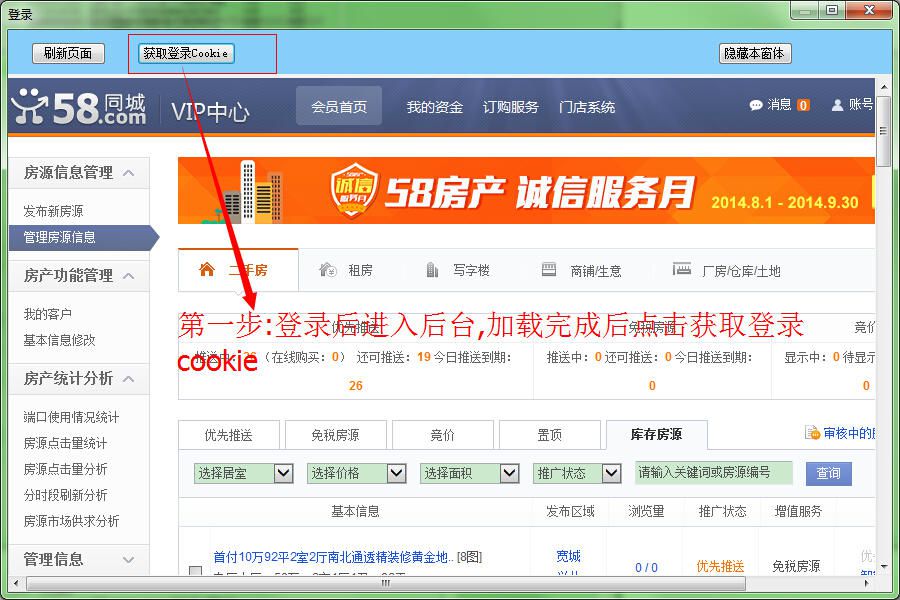Open the 选择居室 dropdown

(x=243, y=473)
